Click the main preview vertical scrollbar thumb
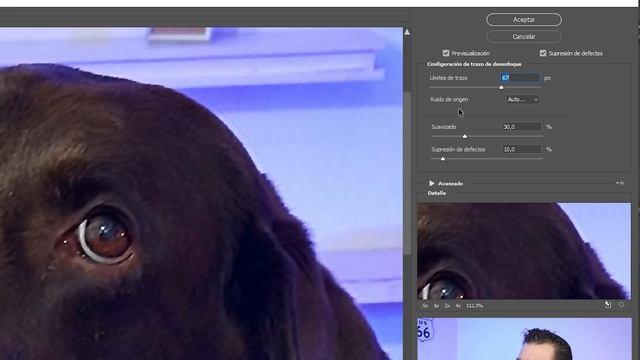640x360 pixels. point(407,173)
